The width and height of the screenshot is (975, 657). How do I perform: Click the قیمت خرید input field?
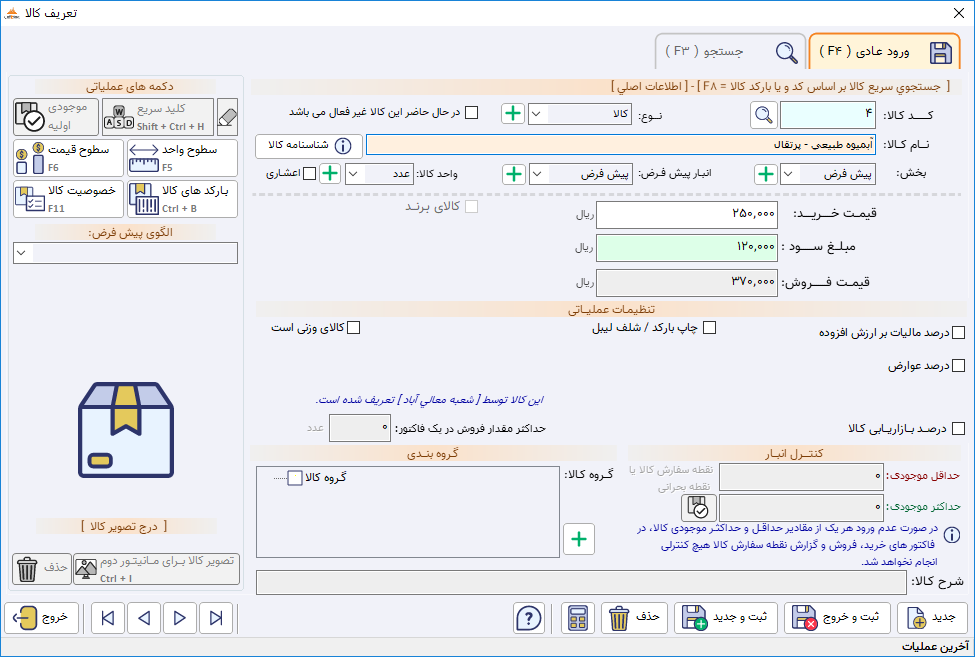pos(686,214)
